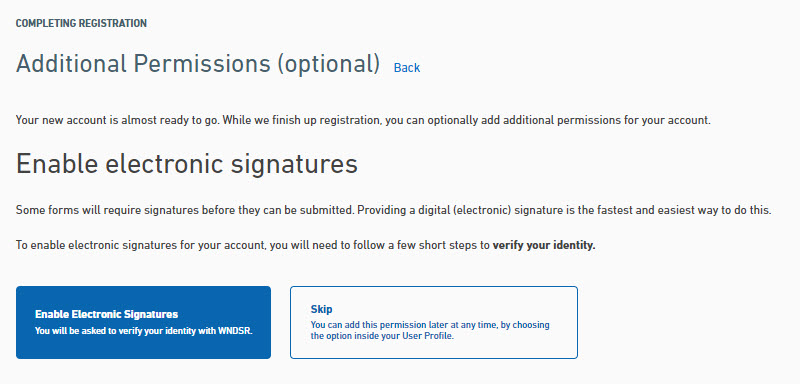Click the Back link beside the heading

tap(407, 68)
